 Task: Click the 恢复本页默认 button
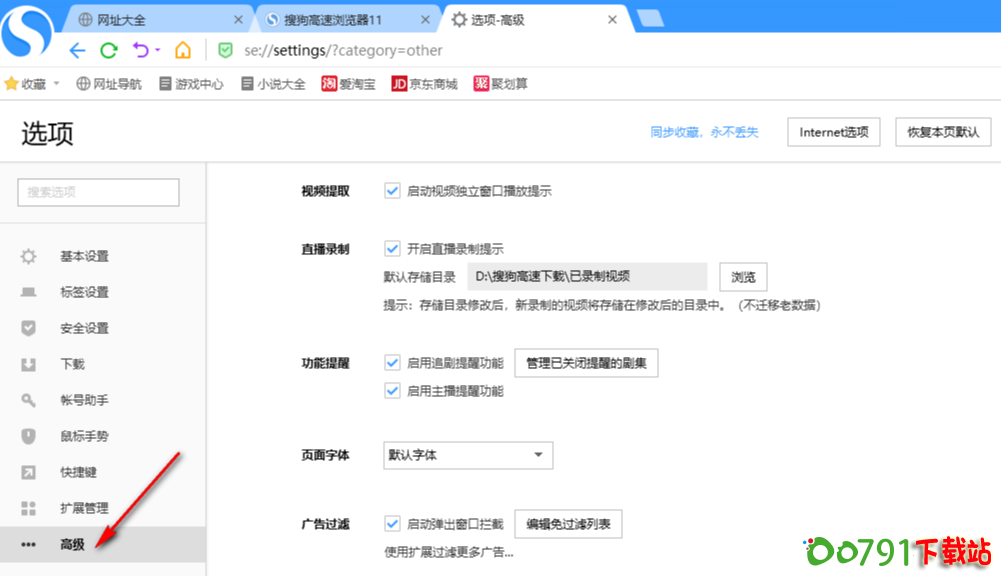[942, 132]
